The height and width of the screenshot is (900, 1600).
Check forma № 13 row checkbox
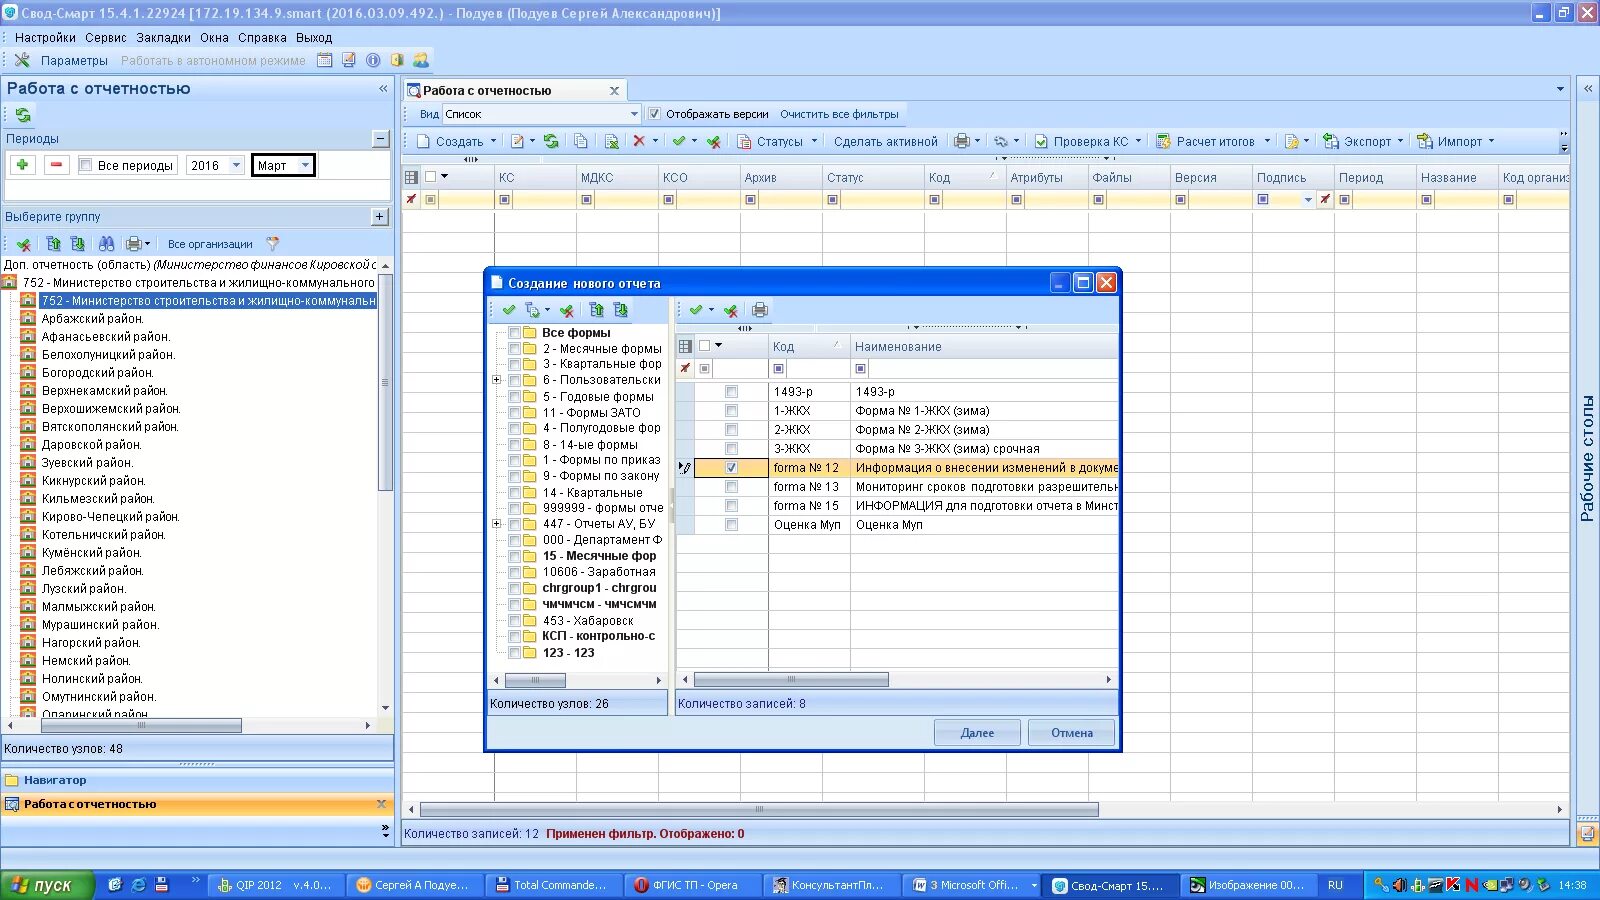[731, 487]
